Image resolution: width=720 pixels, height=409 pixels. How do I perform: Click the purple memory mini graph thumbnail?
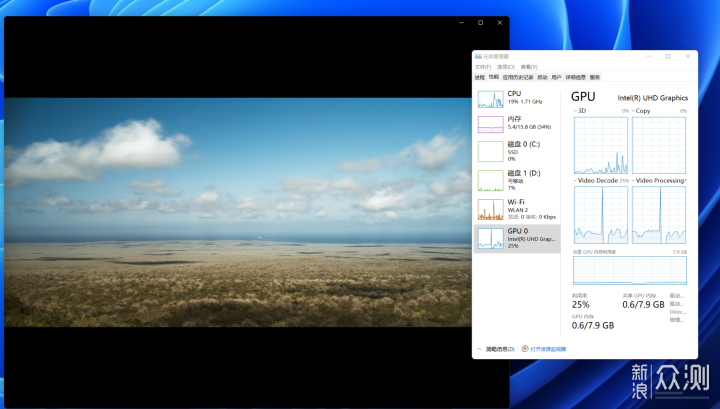pyautogui.click(x=490, y=124)
